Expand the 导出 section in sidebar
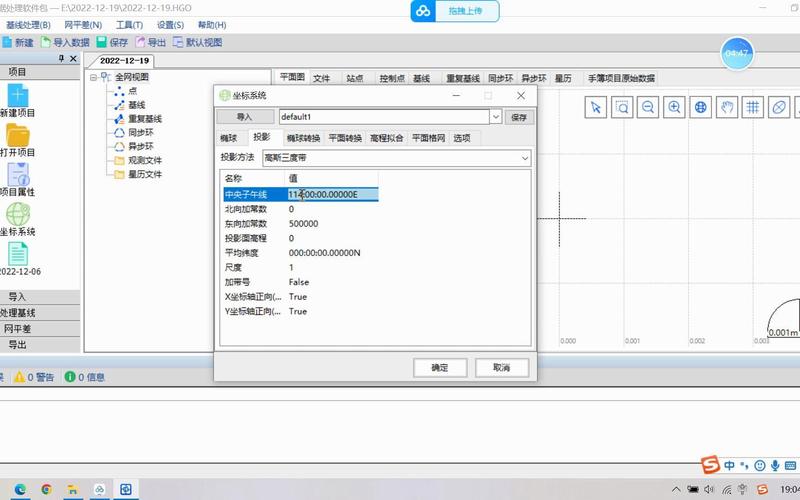800x500 pixels. pyautogui.click(x=40, y=345)
